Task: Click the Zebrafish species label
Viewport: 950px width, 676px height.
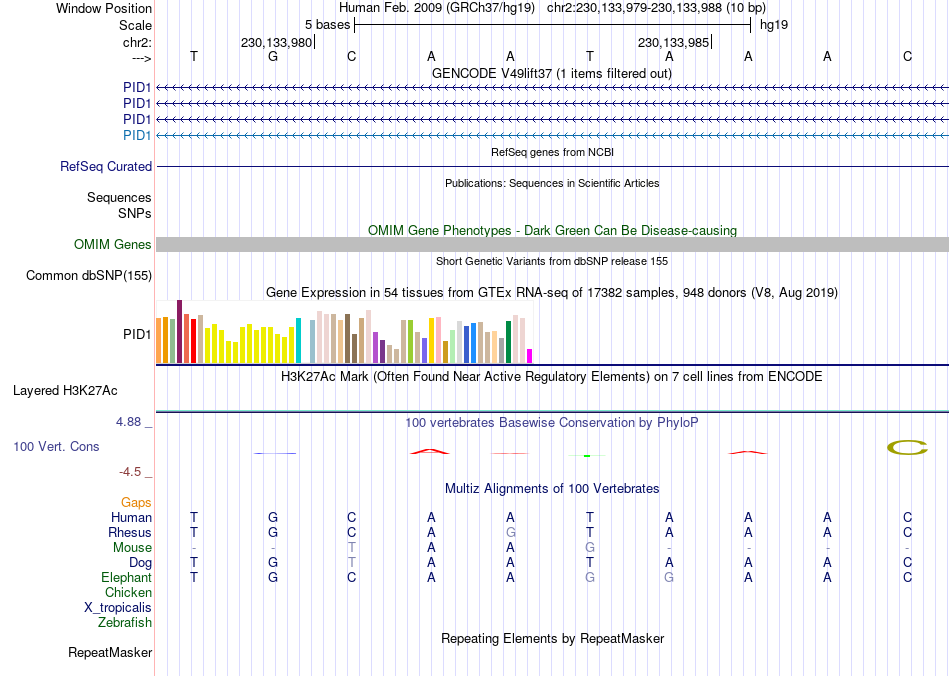Action: 125,623
